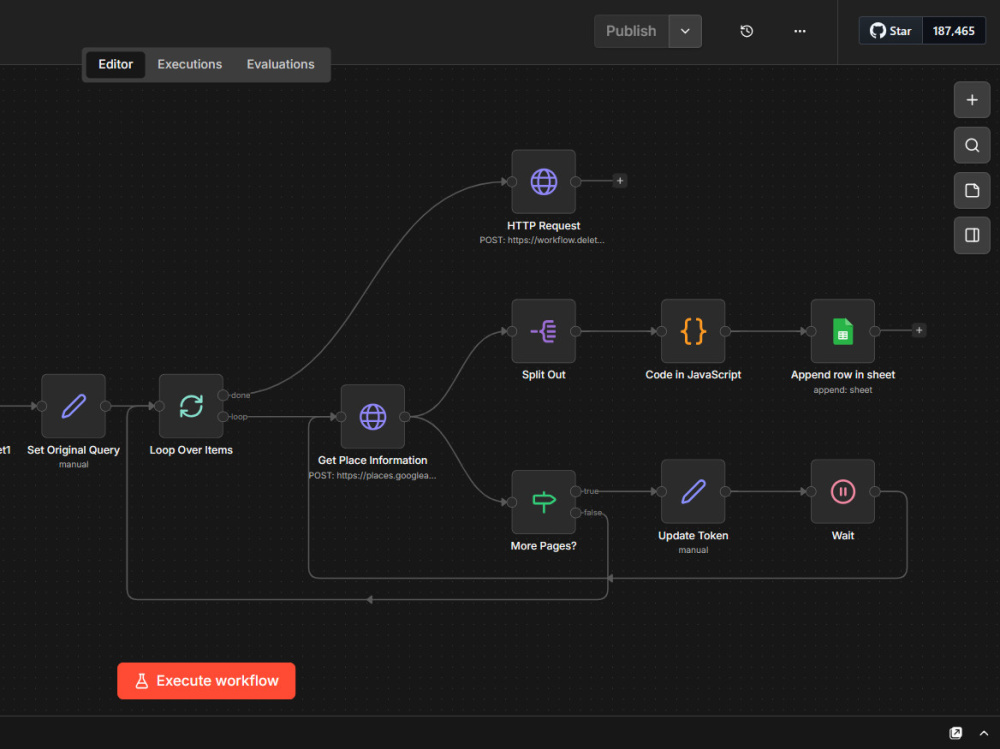This screenshot has height=749, width=1000.
Task: Click the append: sheet subtitle text
Action: pos(842,390)
